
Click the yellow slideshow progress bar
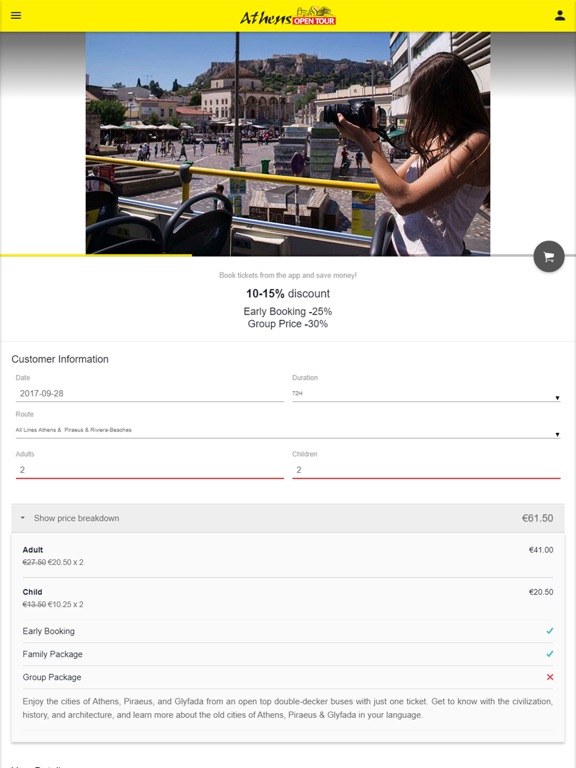[x=96, y=255]
